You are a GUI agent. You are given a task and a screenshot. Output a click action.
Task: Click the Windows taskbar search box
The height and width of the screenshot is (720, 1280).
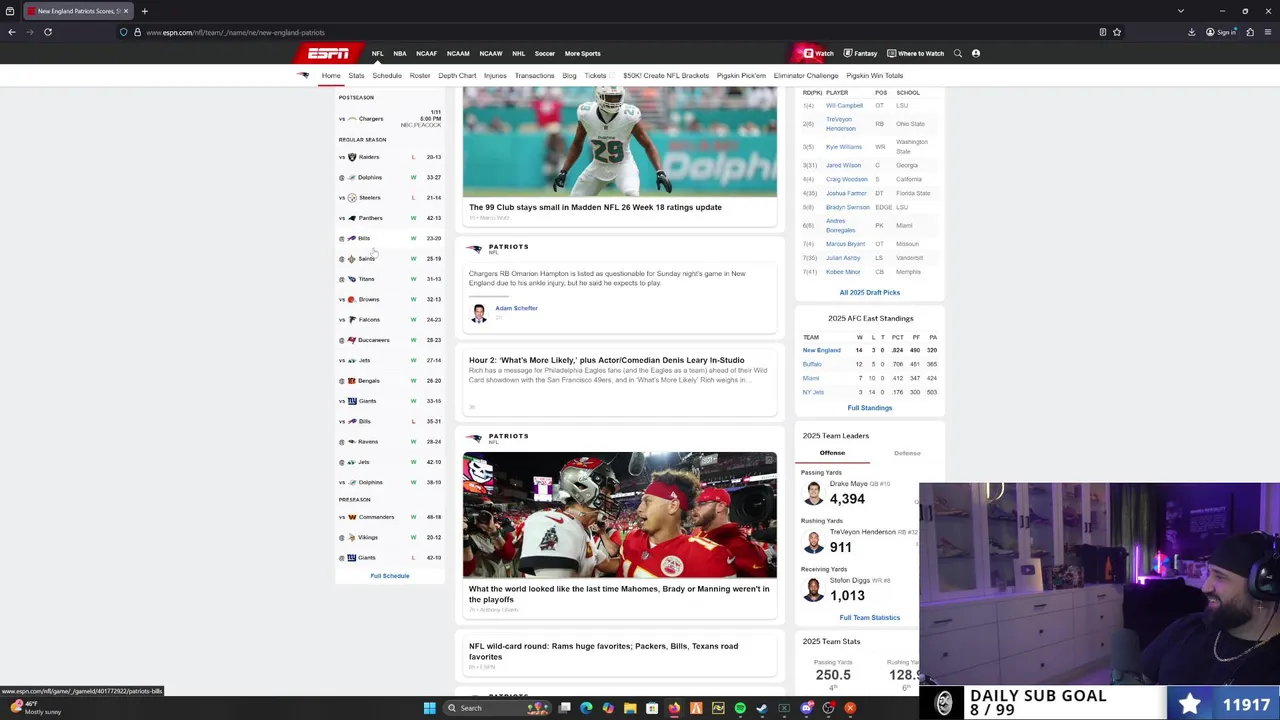pyautogui.click(x=496, y=708)
